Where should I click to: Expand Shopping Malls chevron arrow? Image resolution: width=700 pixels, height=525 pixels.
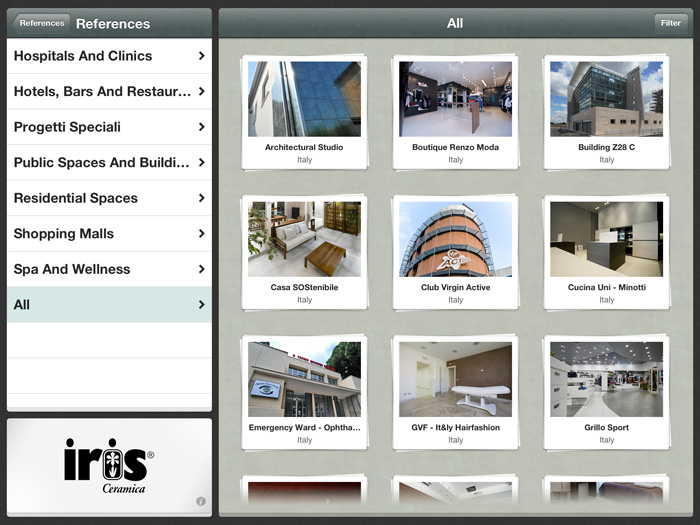[x=202, y=233]
